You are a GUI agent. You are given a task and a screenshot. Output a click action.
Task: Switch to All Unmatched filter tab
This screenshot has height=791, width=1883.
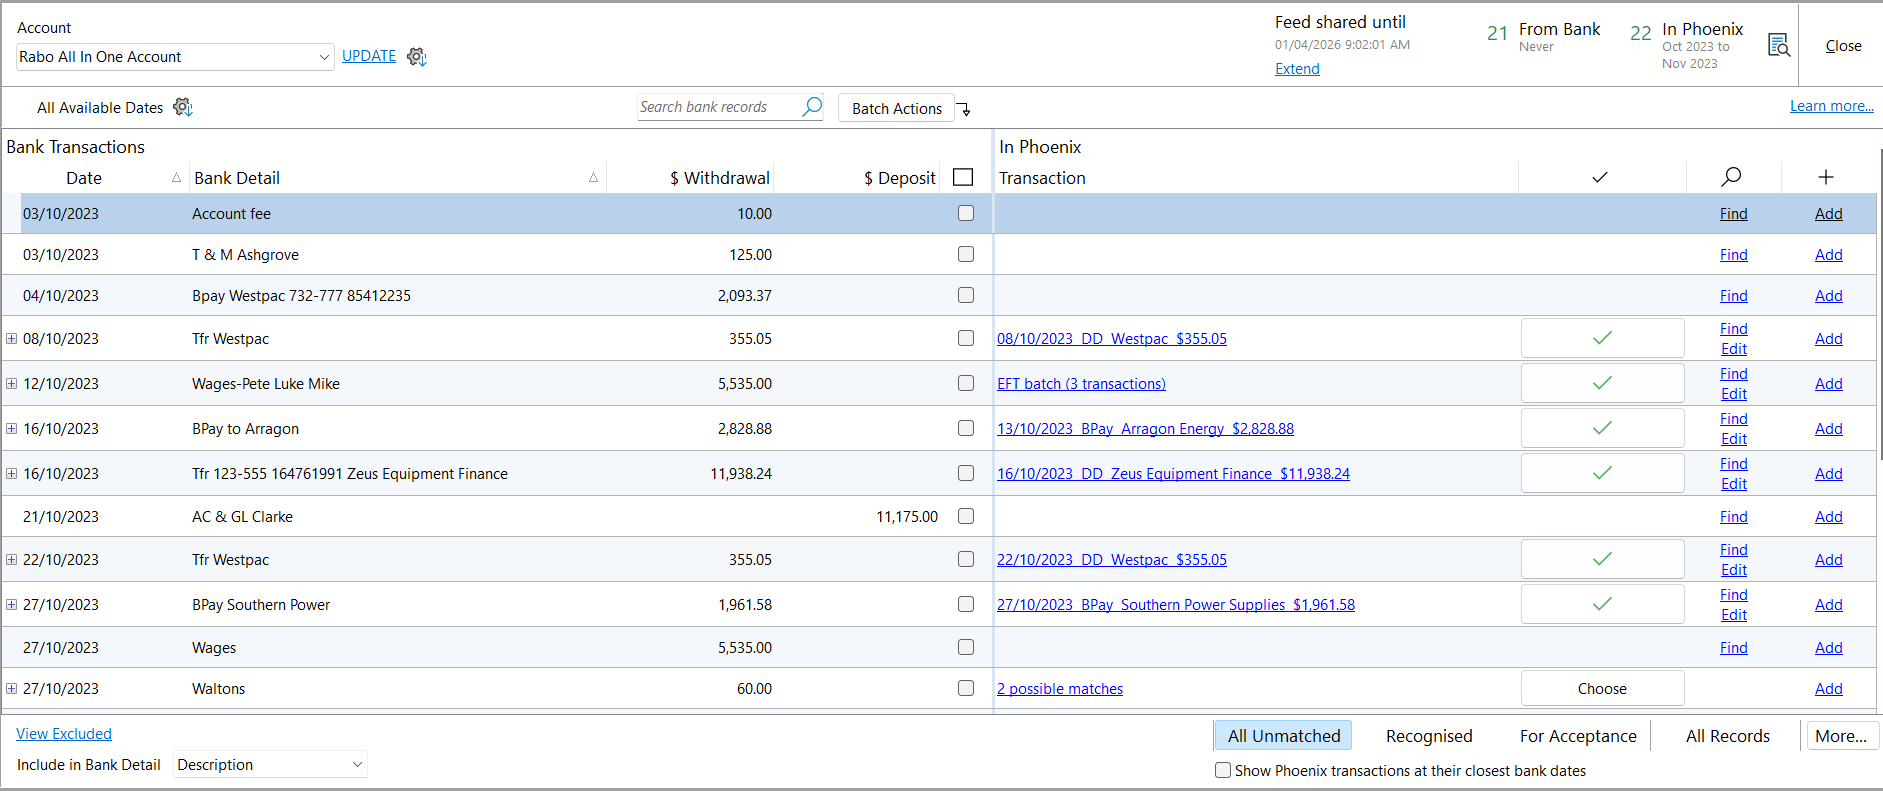1284,736
